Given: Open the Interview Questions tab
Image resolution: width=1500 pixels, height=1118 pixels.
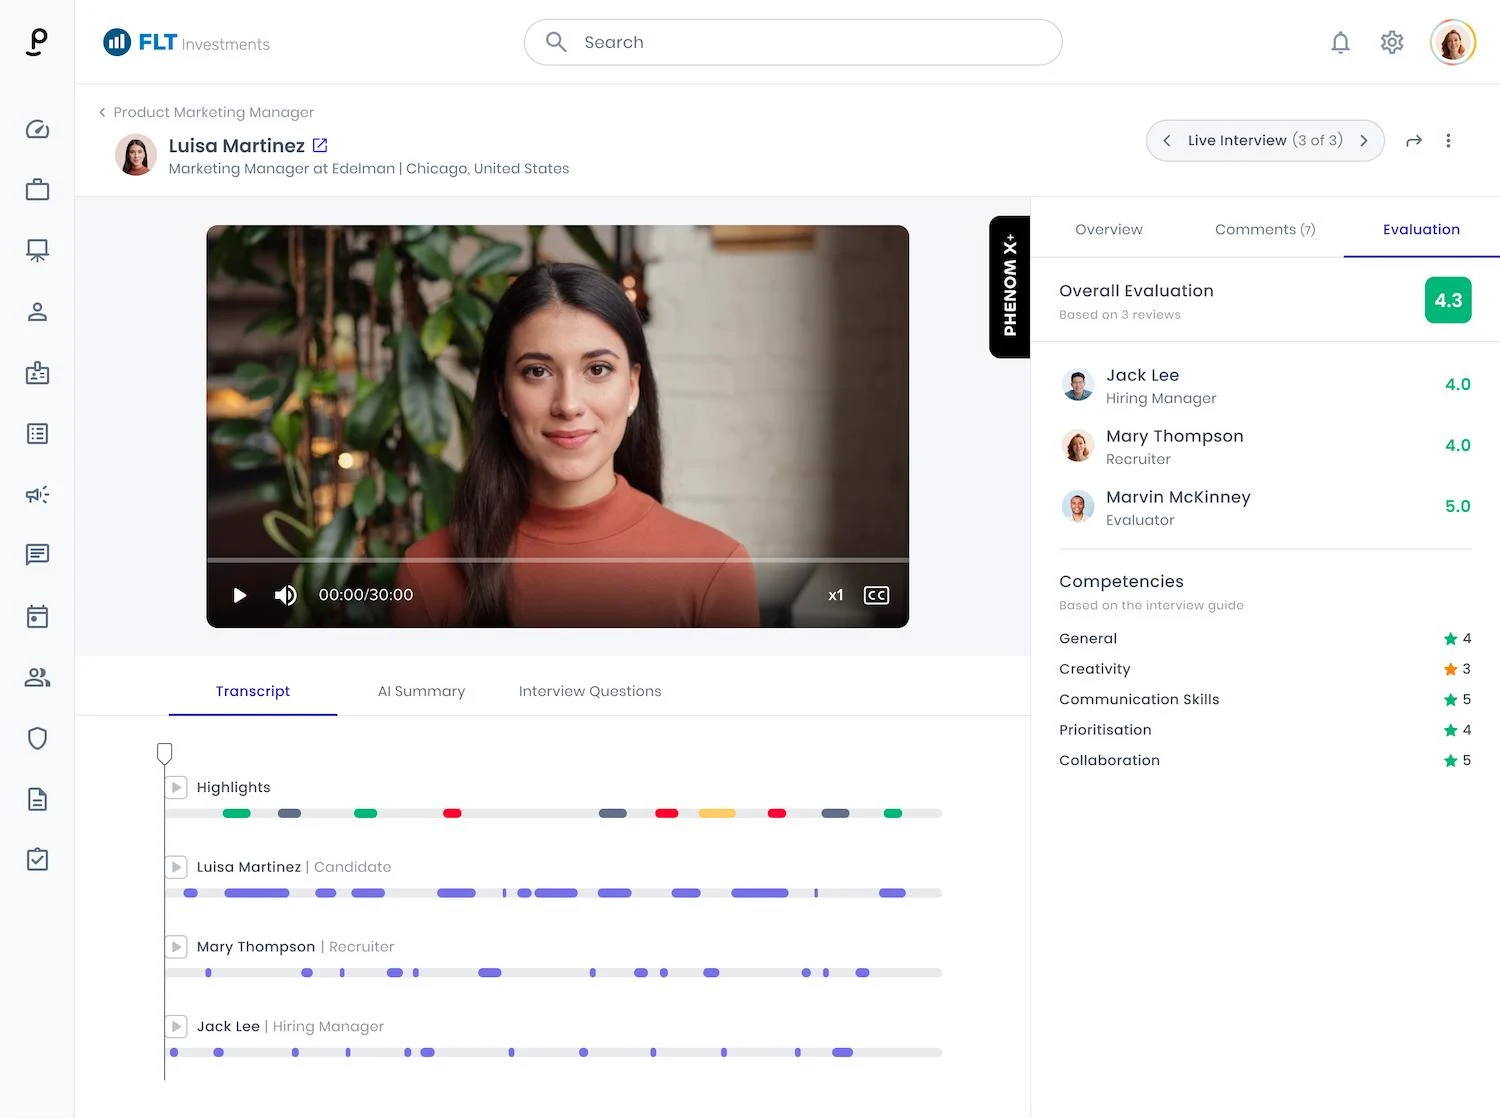Looking at the screenshot, I should click(x=590, y=691).
